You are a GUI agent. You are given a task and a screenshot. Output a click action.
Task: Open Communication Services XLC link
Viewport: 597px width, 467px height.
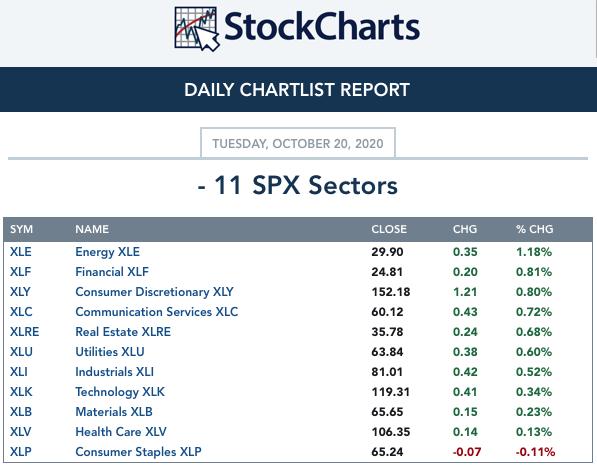[156, 312]
